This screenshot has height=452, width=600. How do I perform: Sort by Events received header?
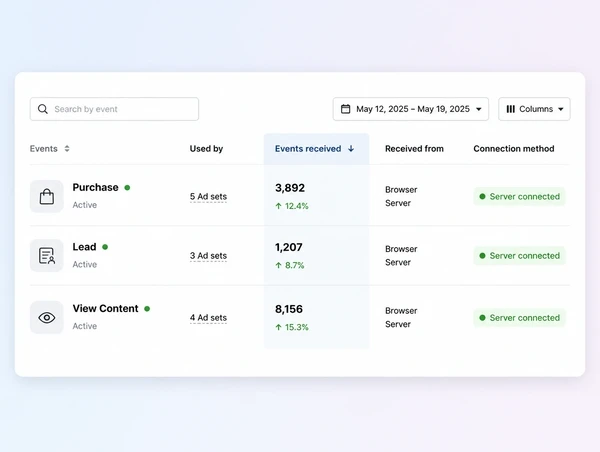coord(308,148)
